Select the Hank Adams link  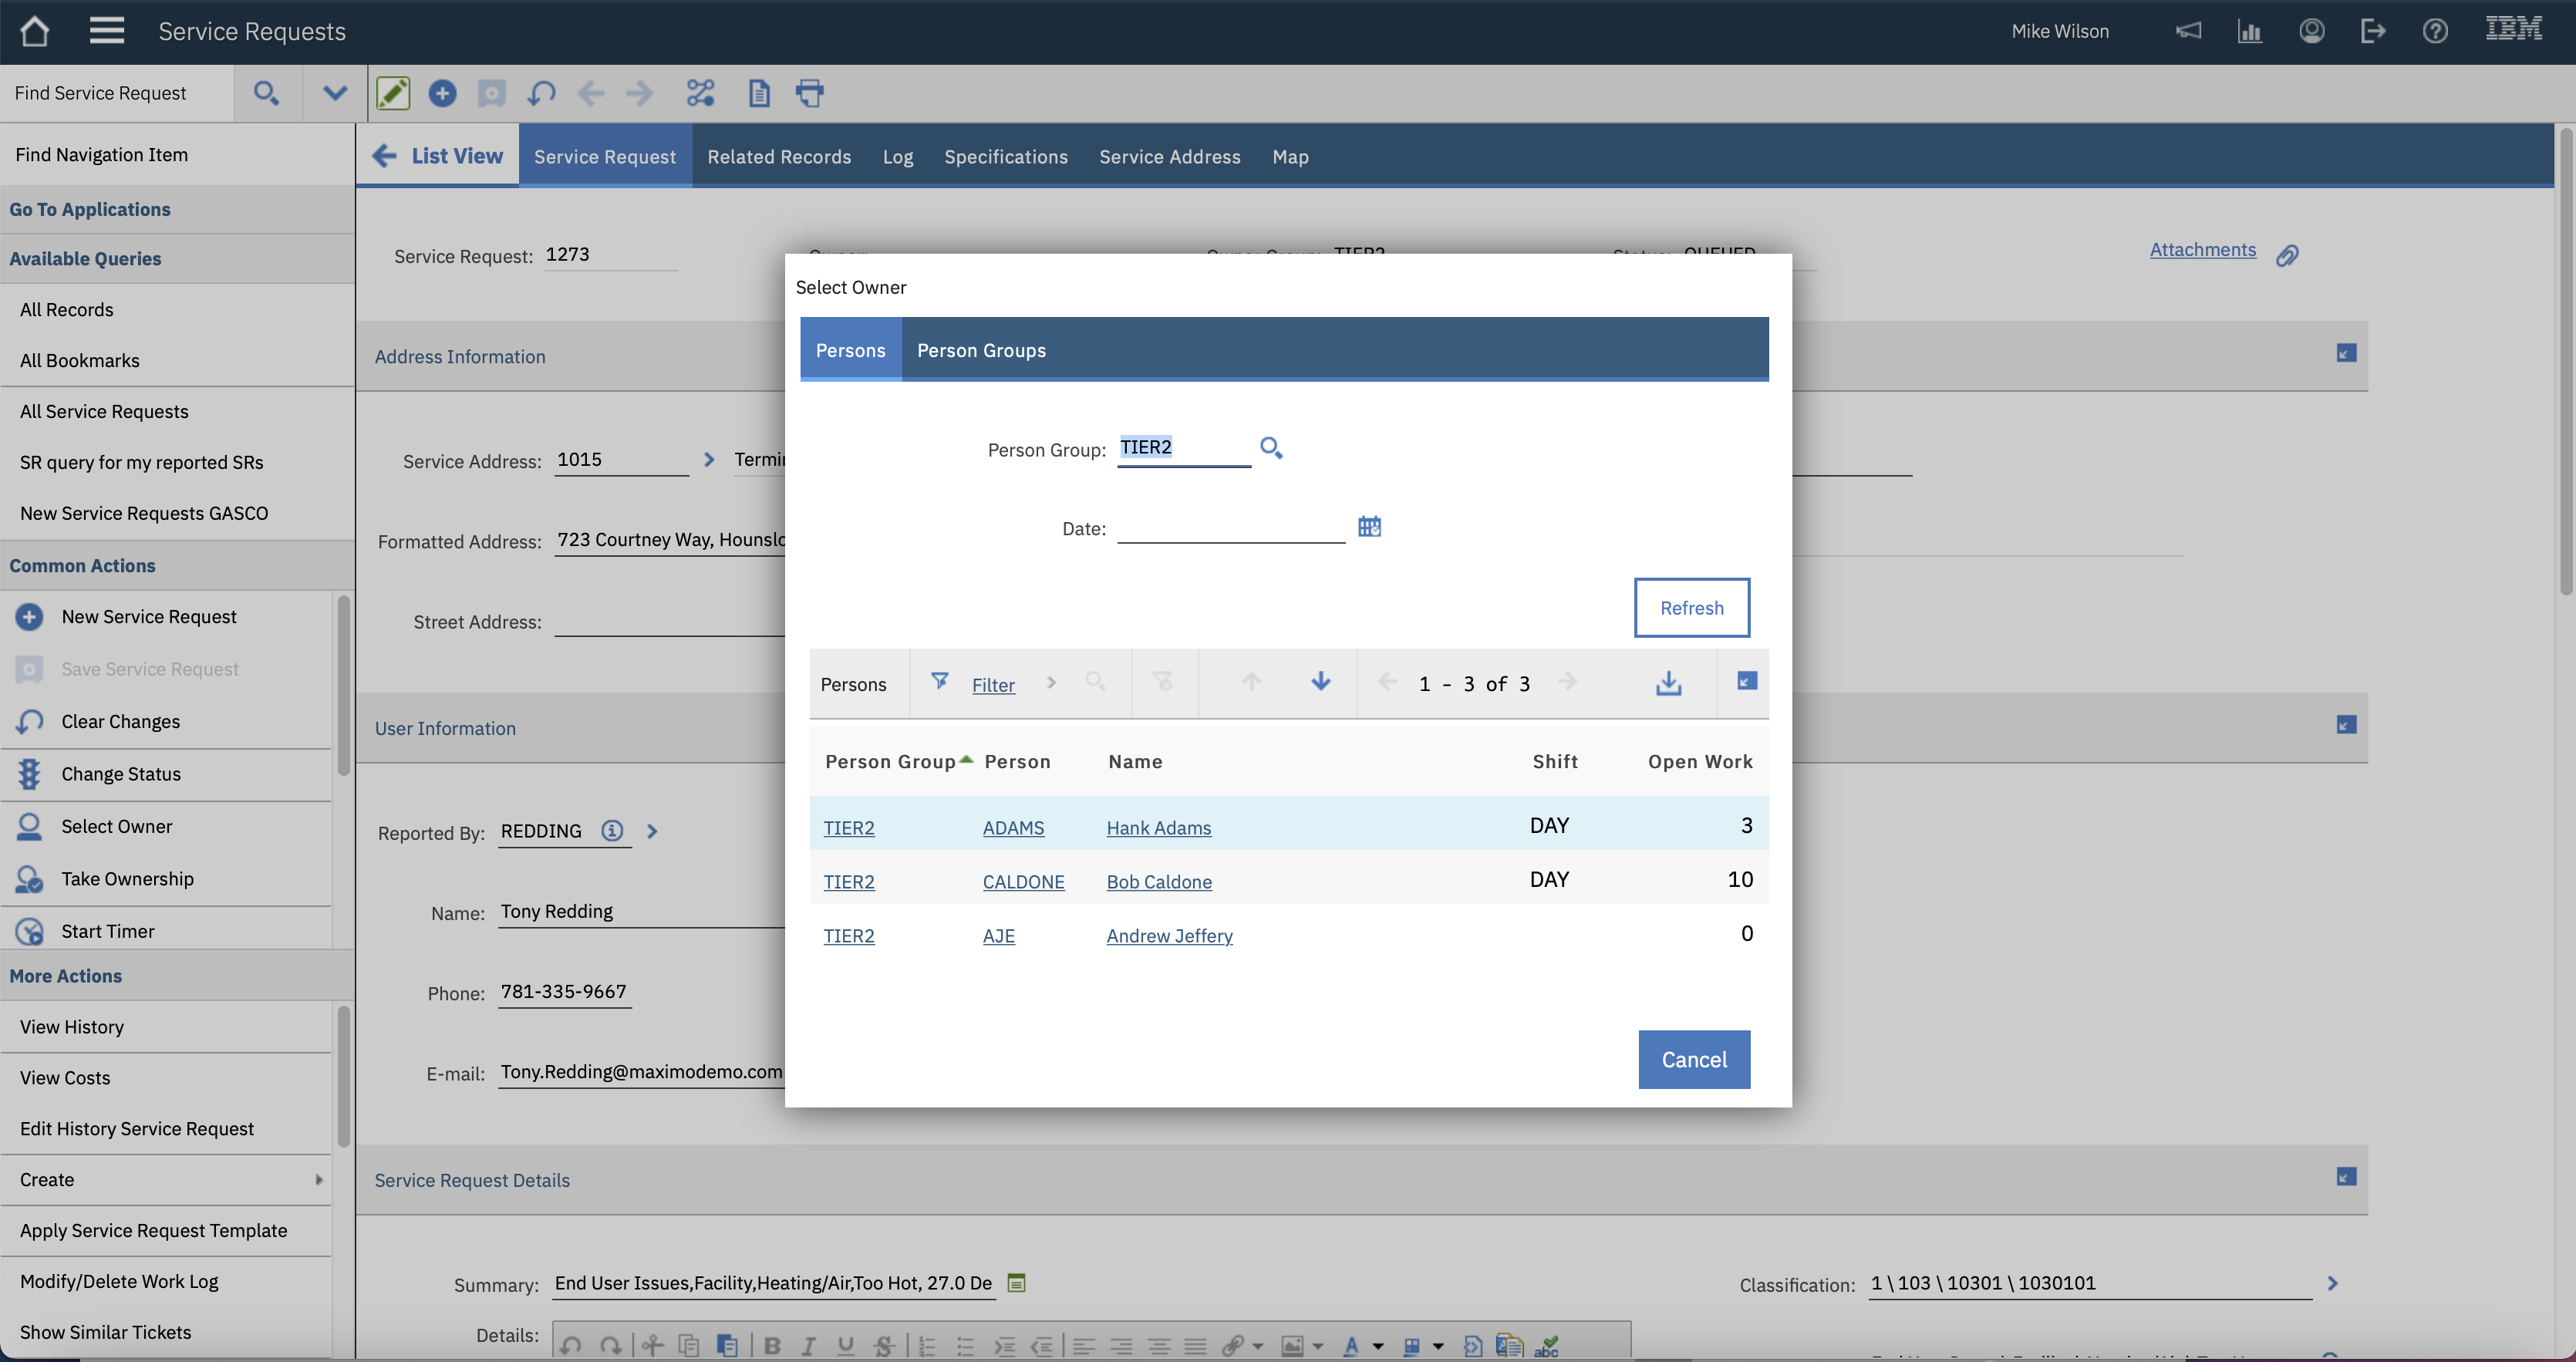click(1158, 828)
